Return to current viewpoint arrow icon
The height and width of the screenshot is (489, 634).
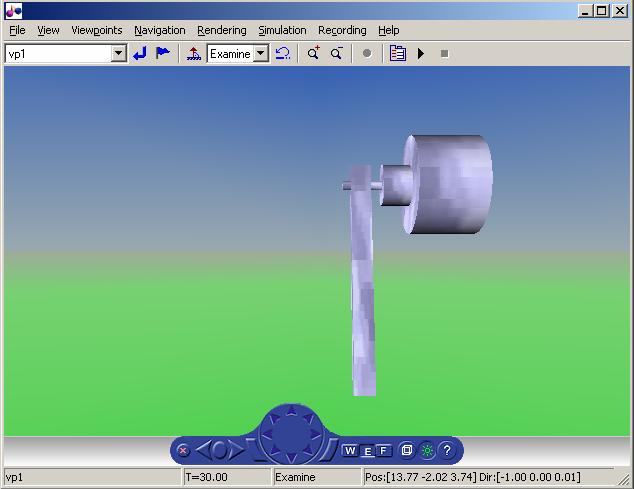click(140, 53)
